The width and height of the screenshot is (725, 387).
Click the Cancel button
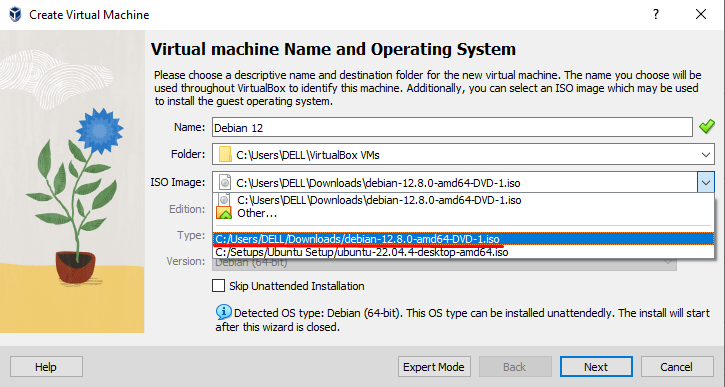[x=677, y=367]
